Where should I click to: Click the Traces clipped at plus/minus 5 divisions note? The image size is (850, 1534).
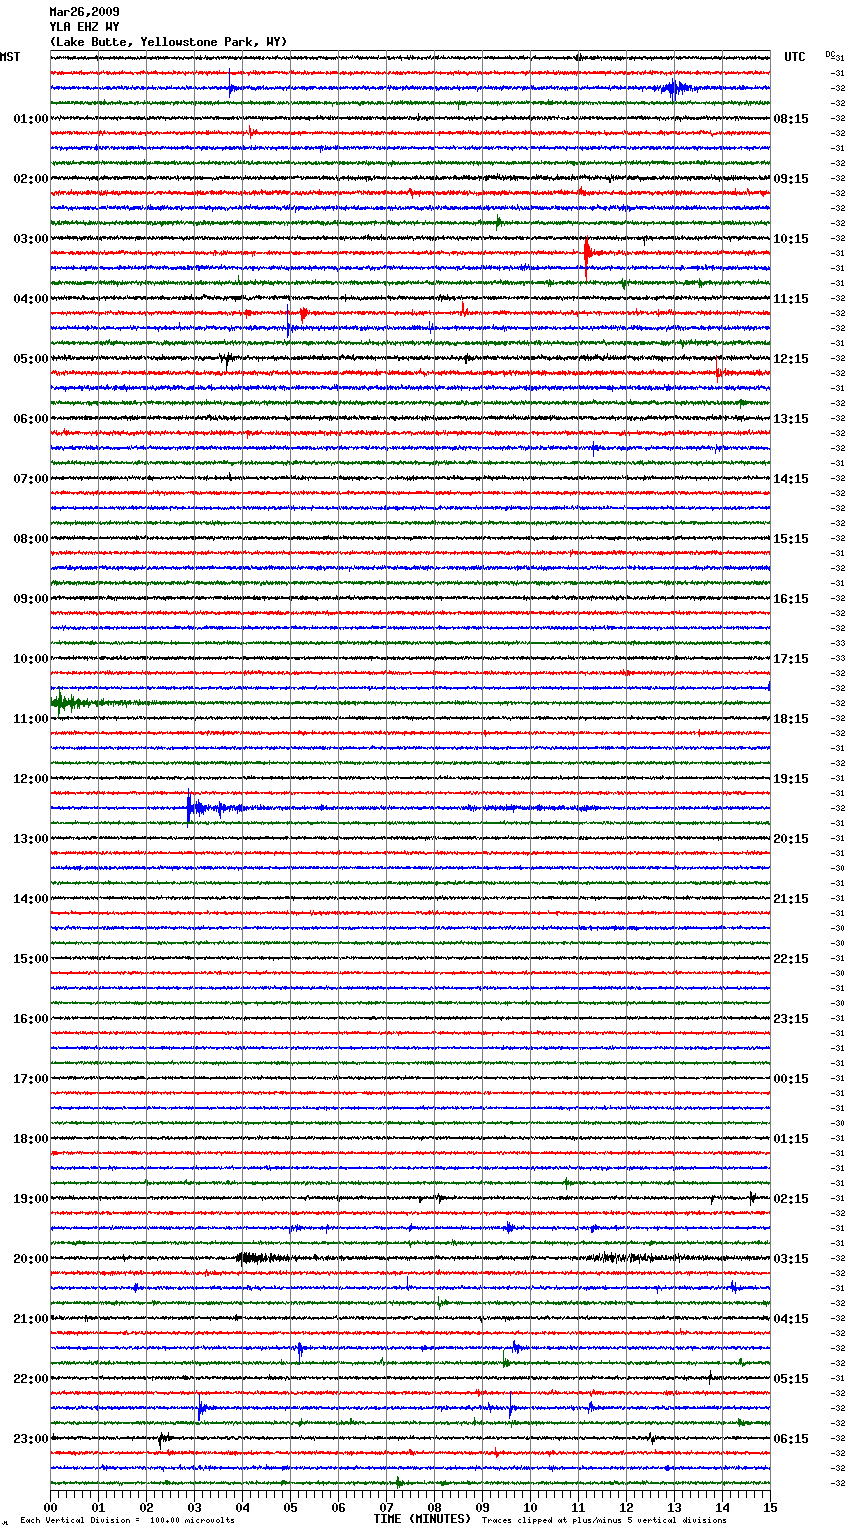(604, 1521)
